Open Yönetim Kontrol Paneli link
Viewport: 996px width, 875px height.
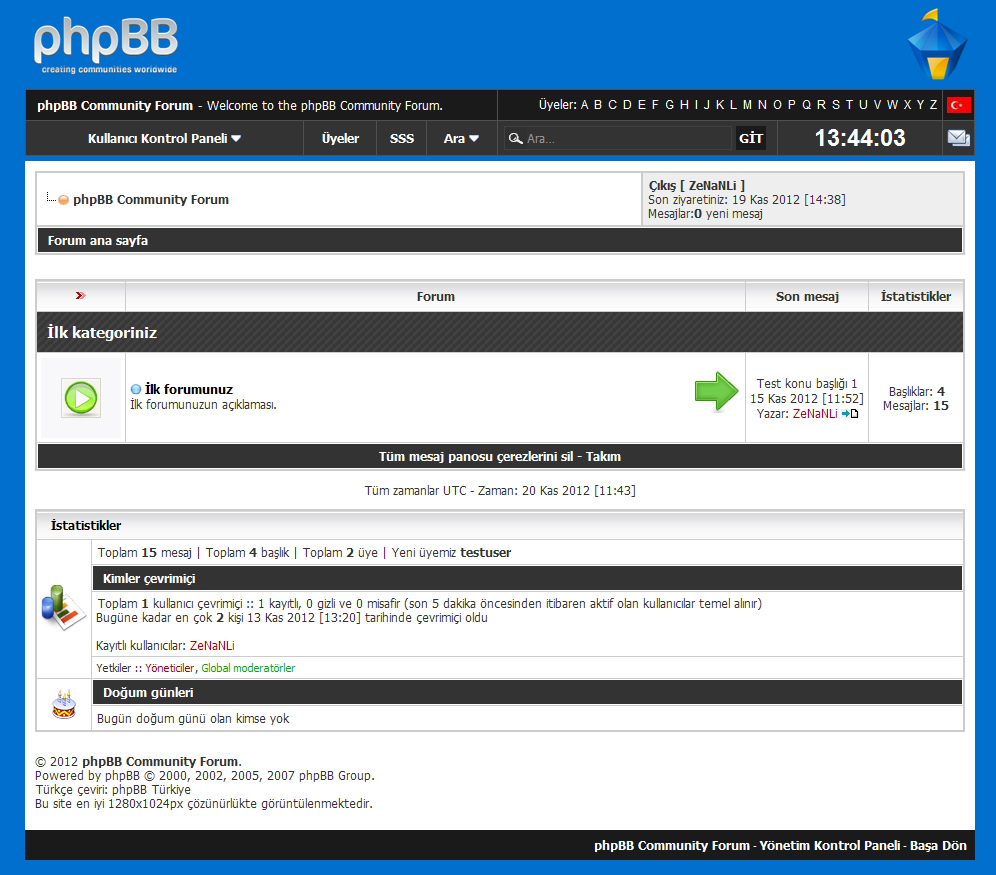point(830,846)
